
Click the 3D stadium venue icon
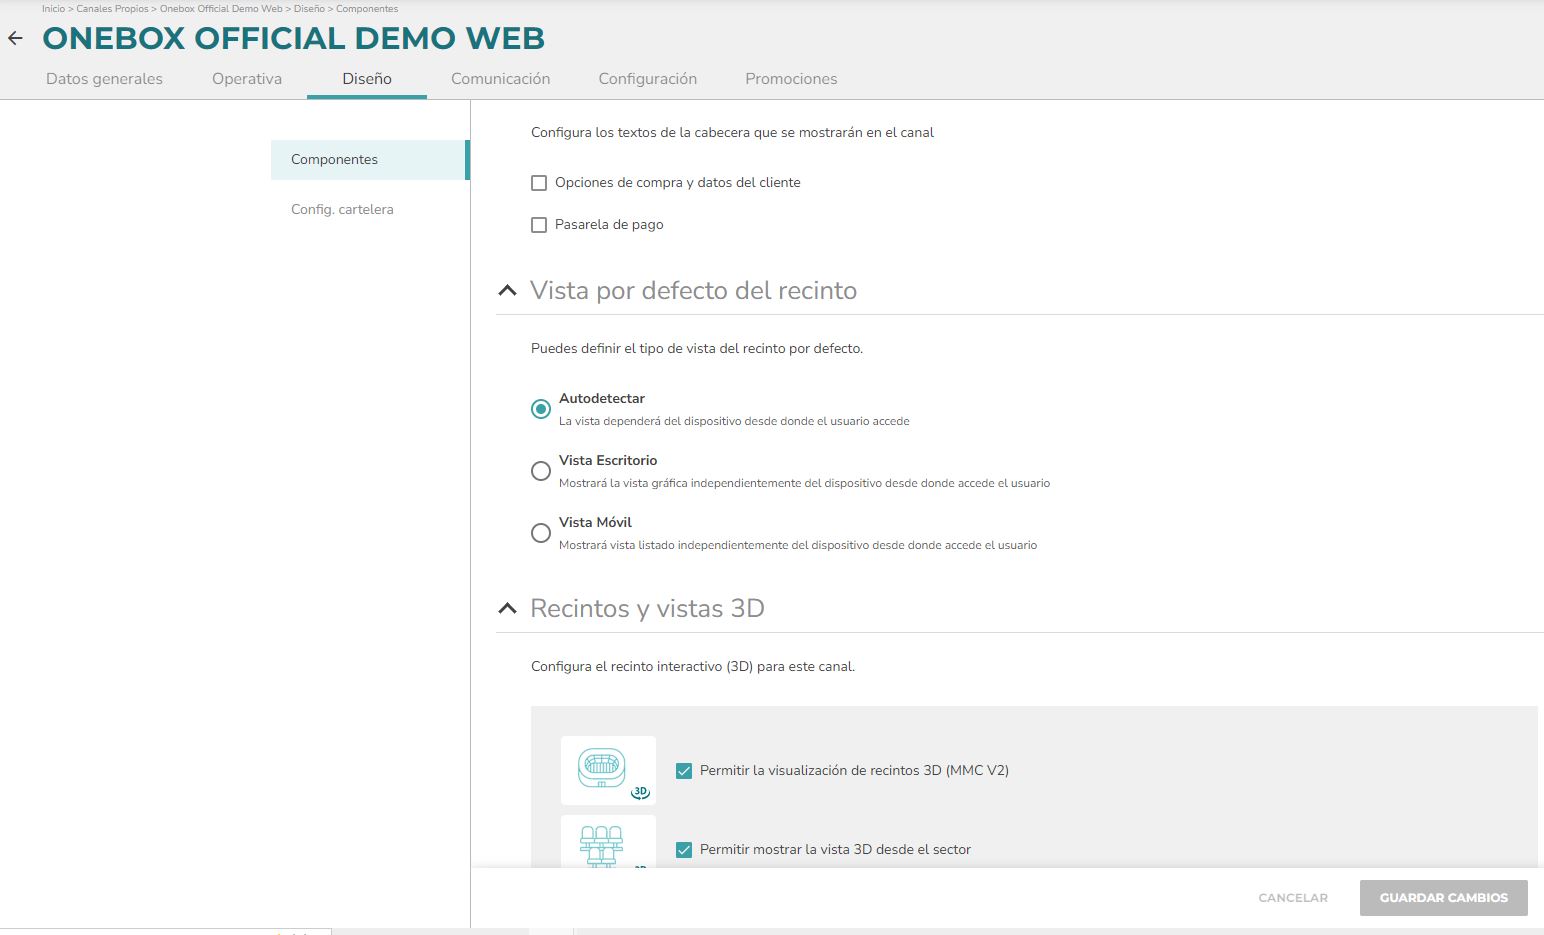pyautogui.click(x=608, y=771)
